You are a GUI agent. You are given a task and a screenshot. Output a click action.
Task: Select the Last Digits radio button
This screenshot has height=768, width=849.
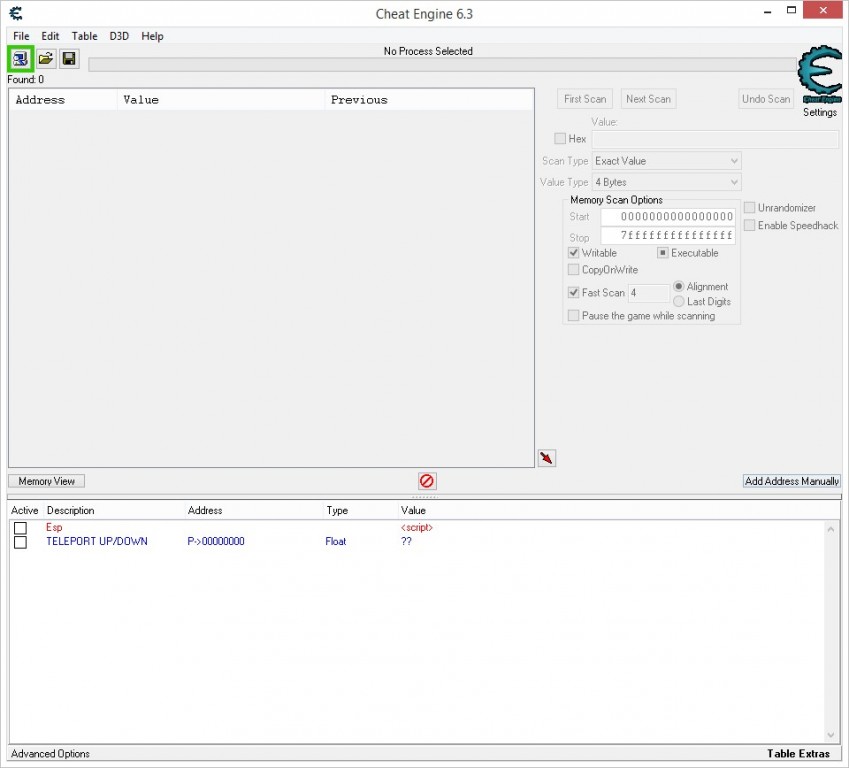[678, 301]
